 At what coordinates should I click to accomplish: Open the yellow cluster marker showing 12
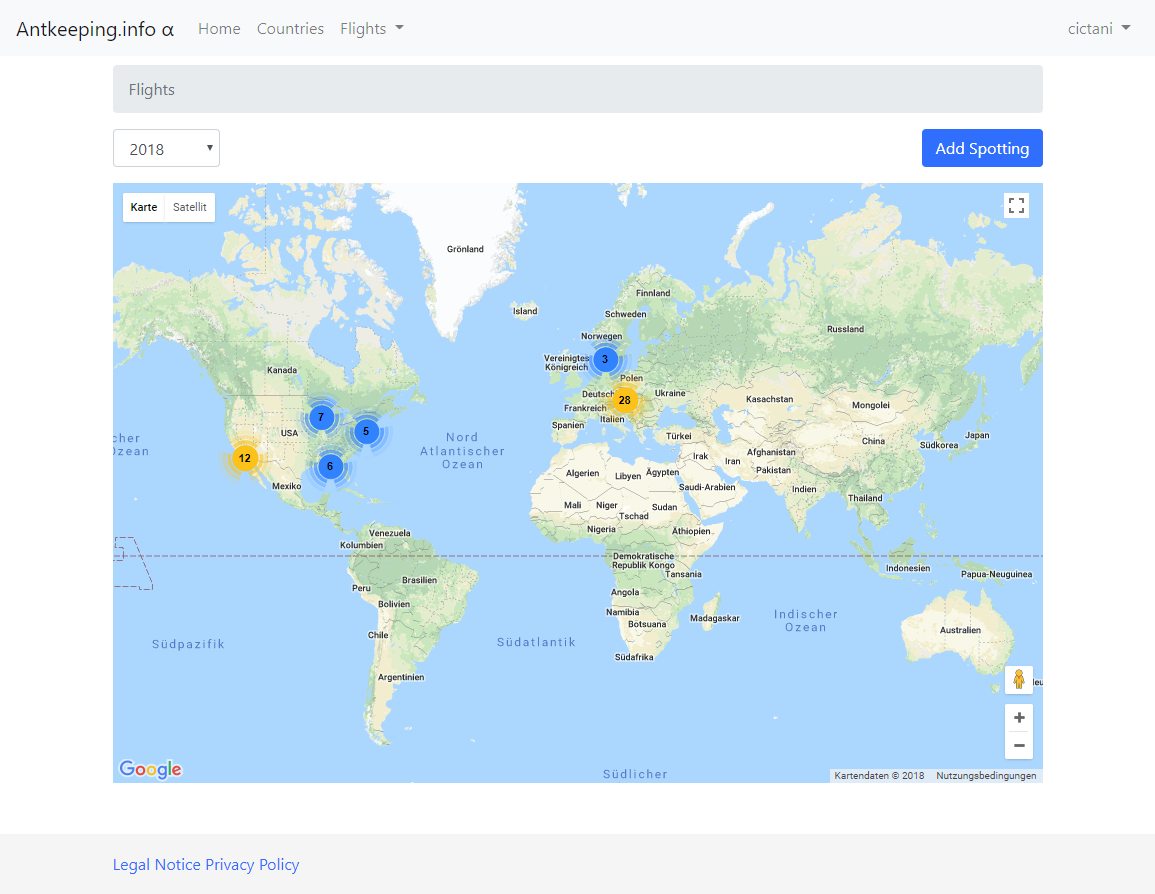(244, 458)
